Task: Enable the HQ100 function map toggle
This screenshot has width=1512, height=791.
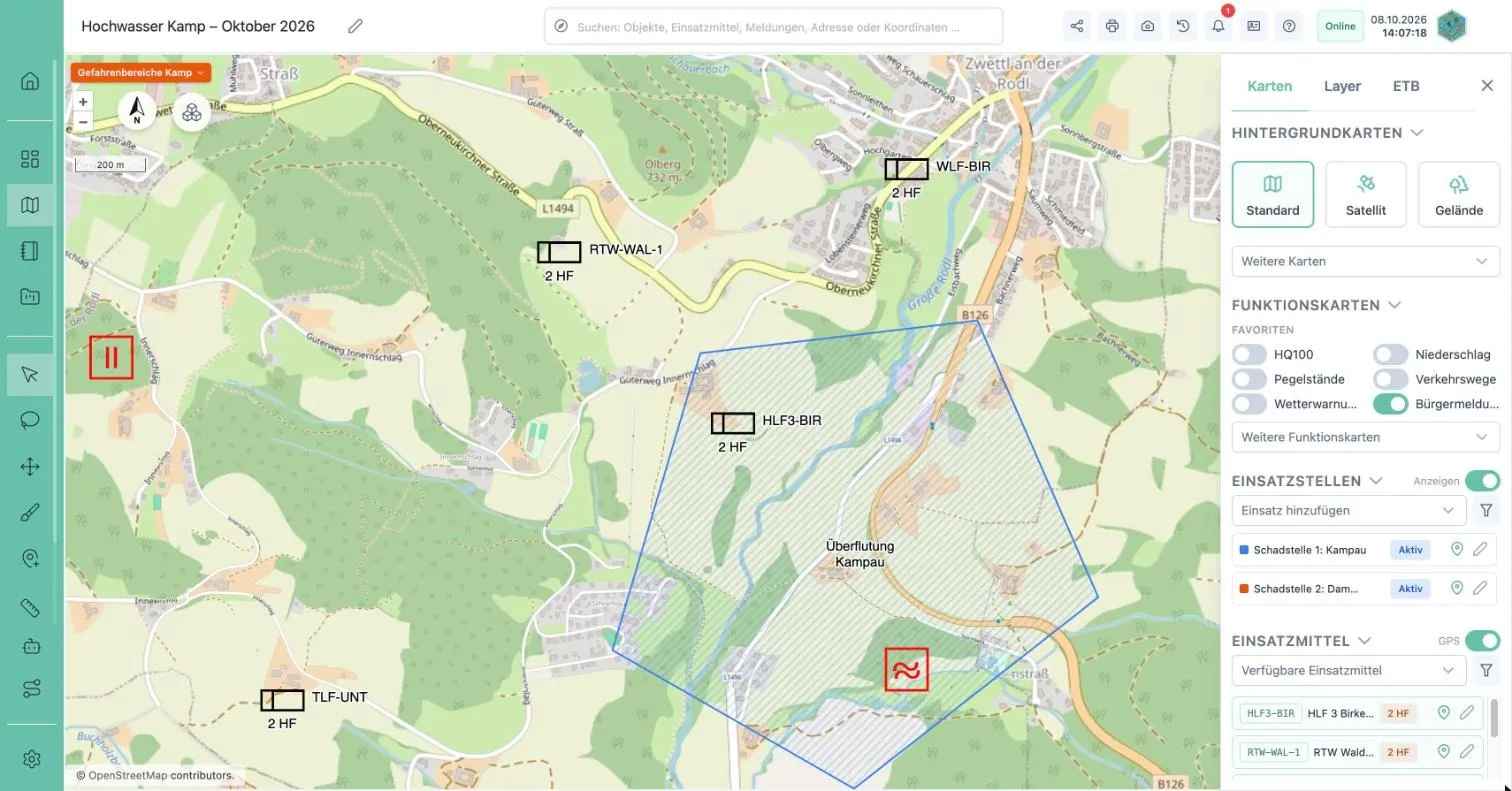Action: pos(1249,354)
